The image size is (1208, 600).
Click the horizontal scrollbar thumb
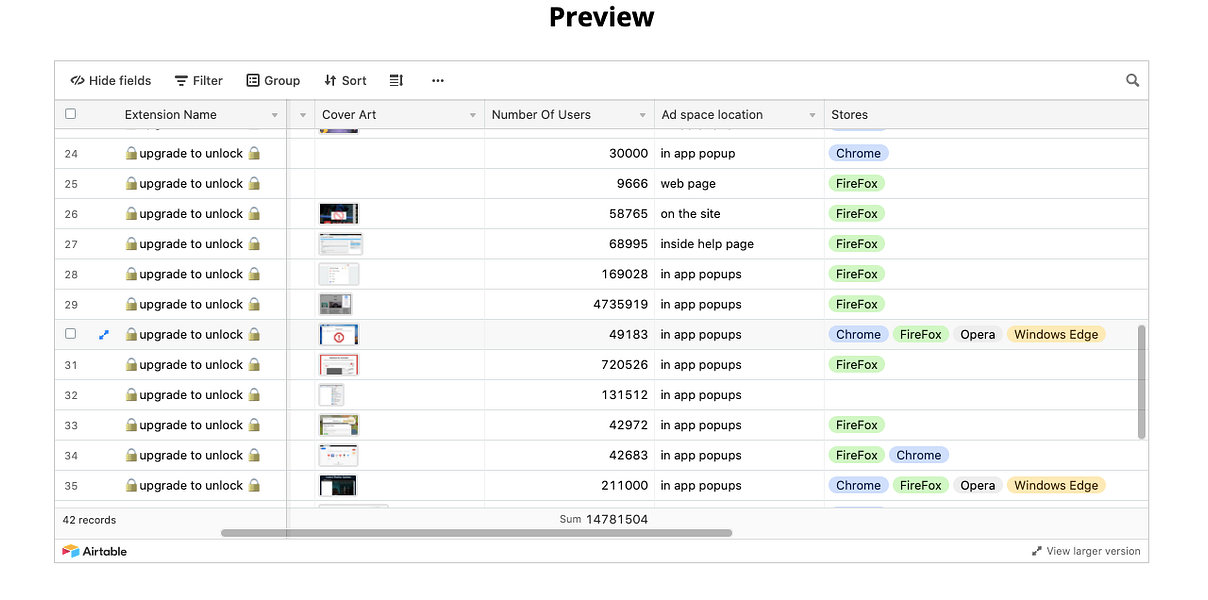[476, 533]
